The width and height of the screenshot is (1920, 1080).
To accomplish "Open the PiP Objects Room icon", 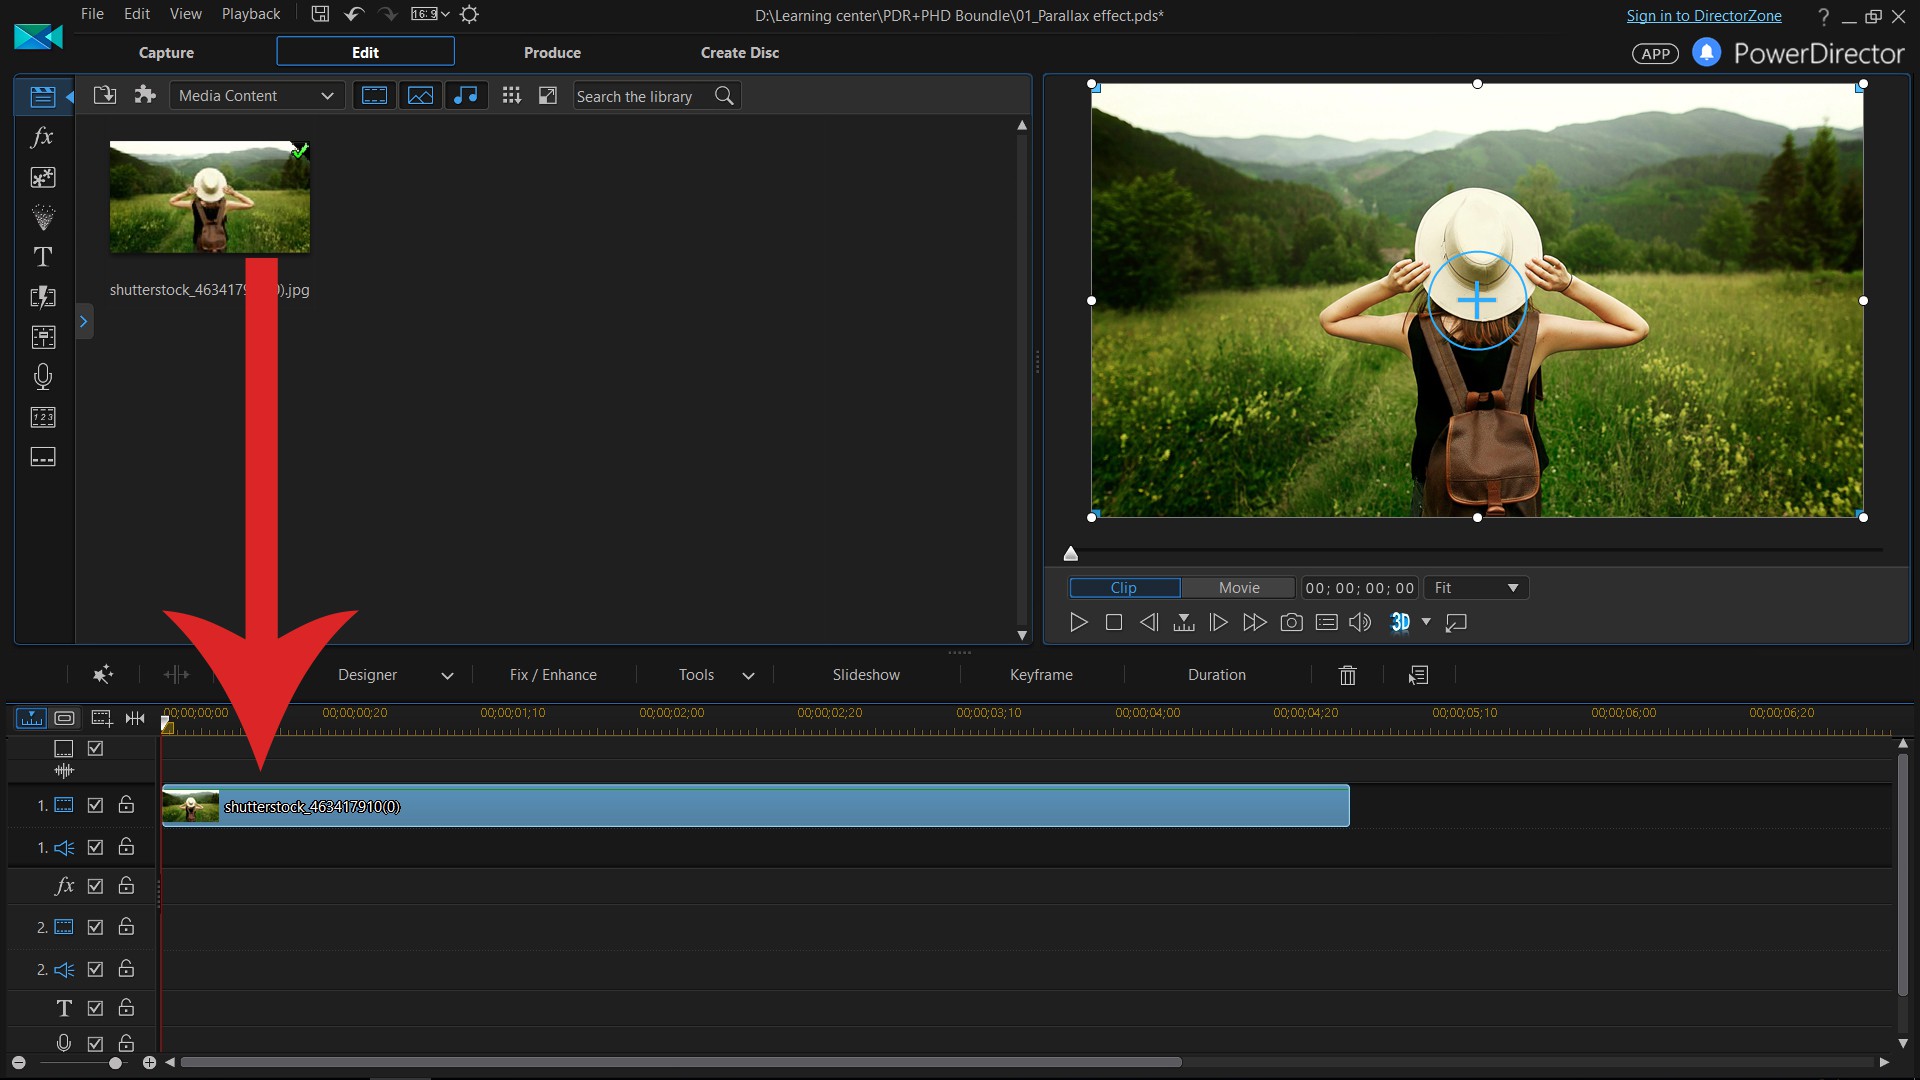I will [43, 177].
